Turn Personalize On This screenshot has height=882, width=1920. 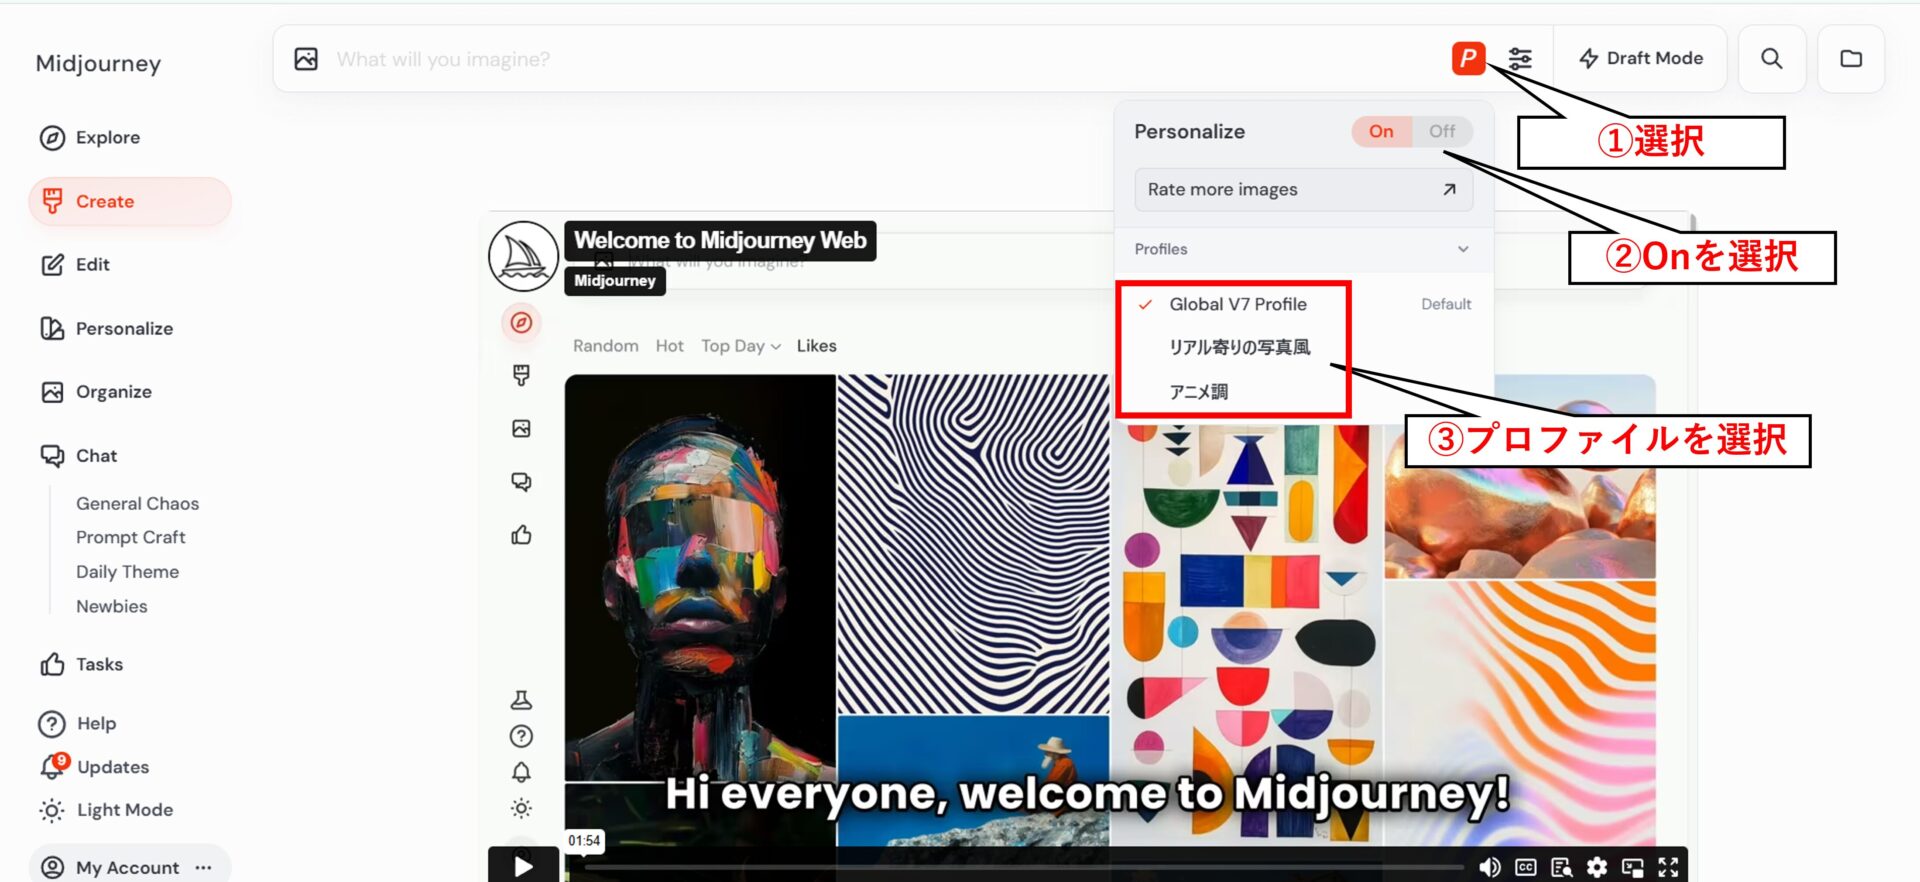point(1381,131)
